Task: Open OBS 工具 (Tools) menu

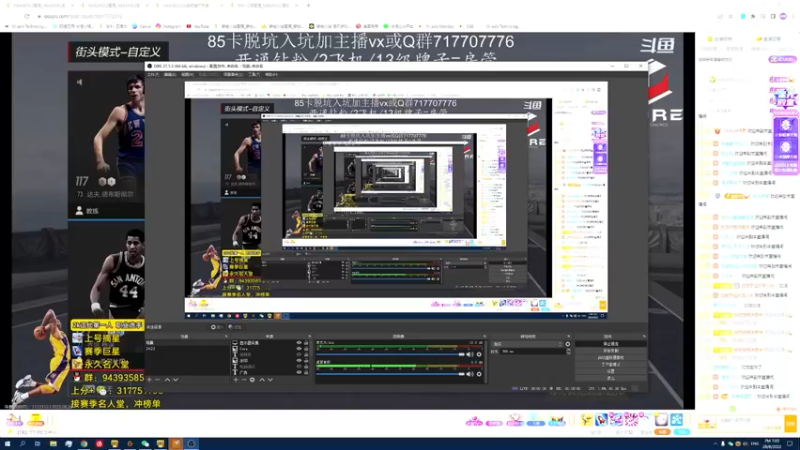Action: point(254,74)
